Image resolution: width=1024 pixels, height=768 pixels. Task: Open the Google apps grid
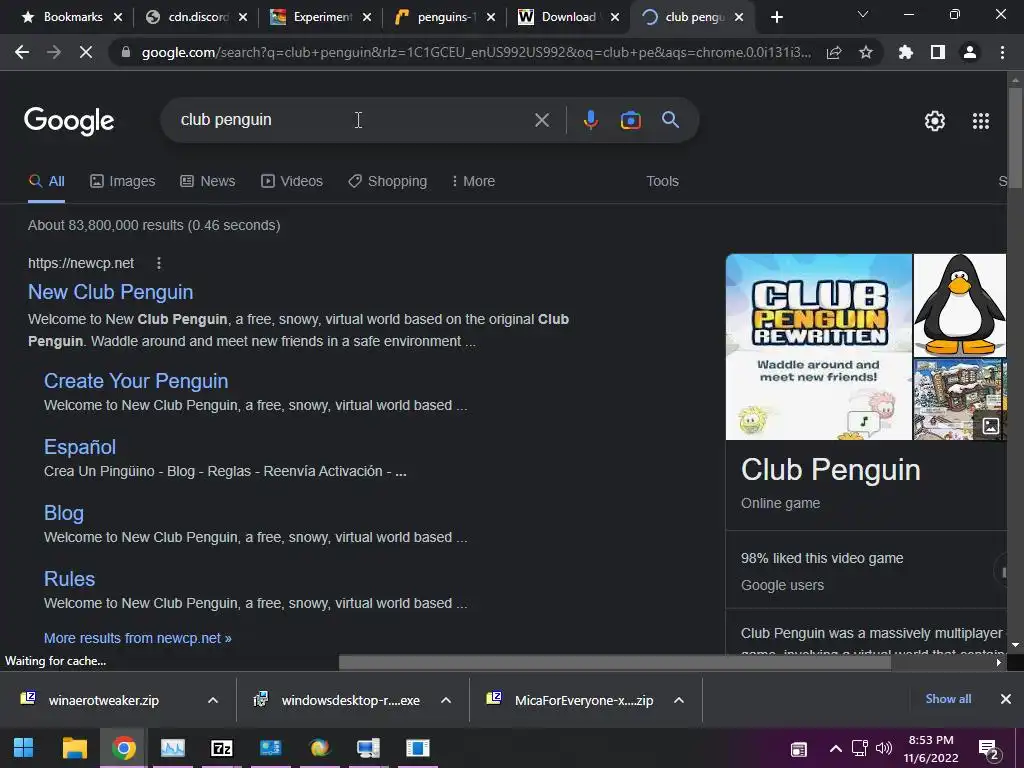coord(981,121)
